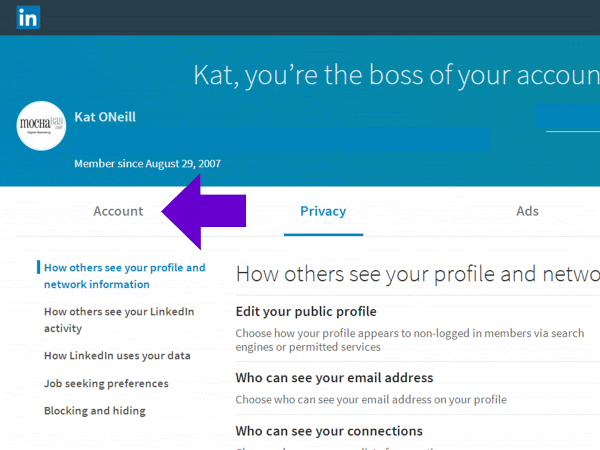
Task: Expand 'Who can see your email address'
Action: coord(334,378)
